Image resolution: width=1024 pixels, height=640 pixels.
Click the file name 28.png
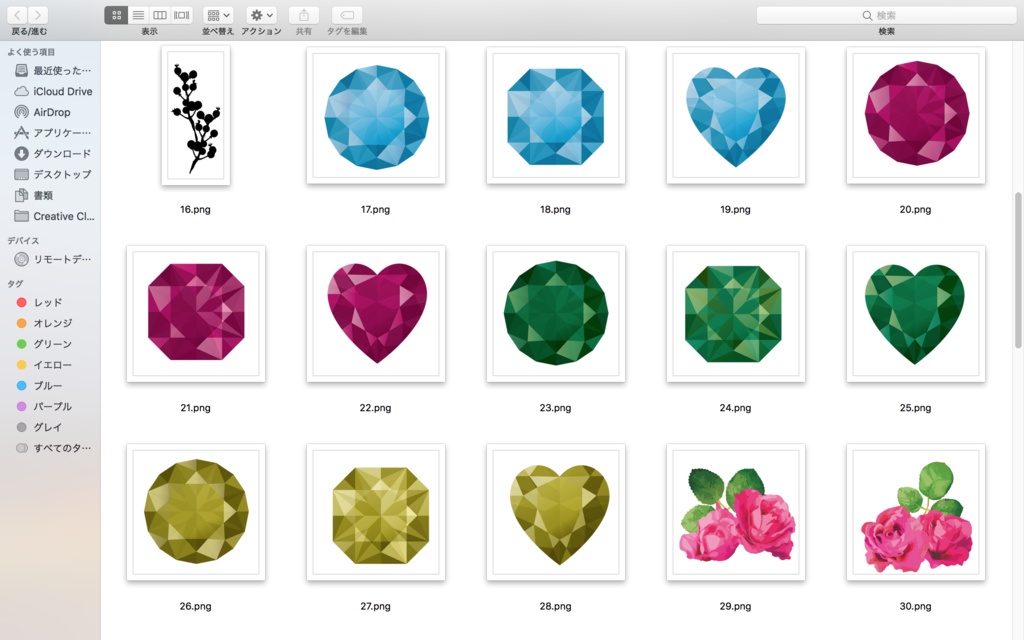(555, 607)
